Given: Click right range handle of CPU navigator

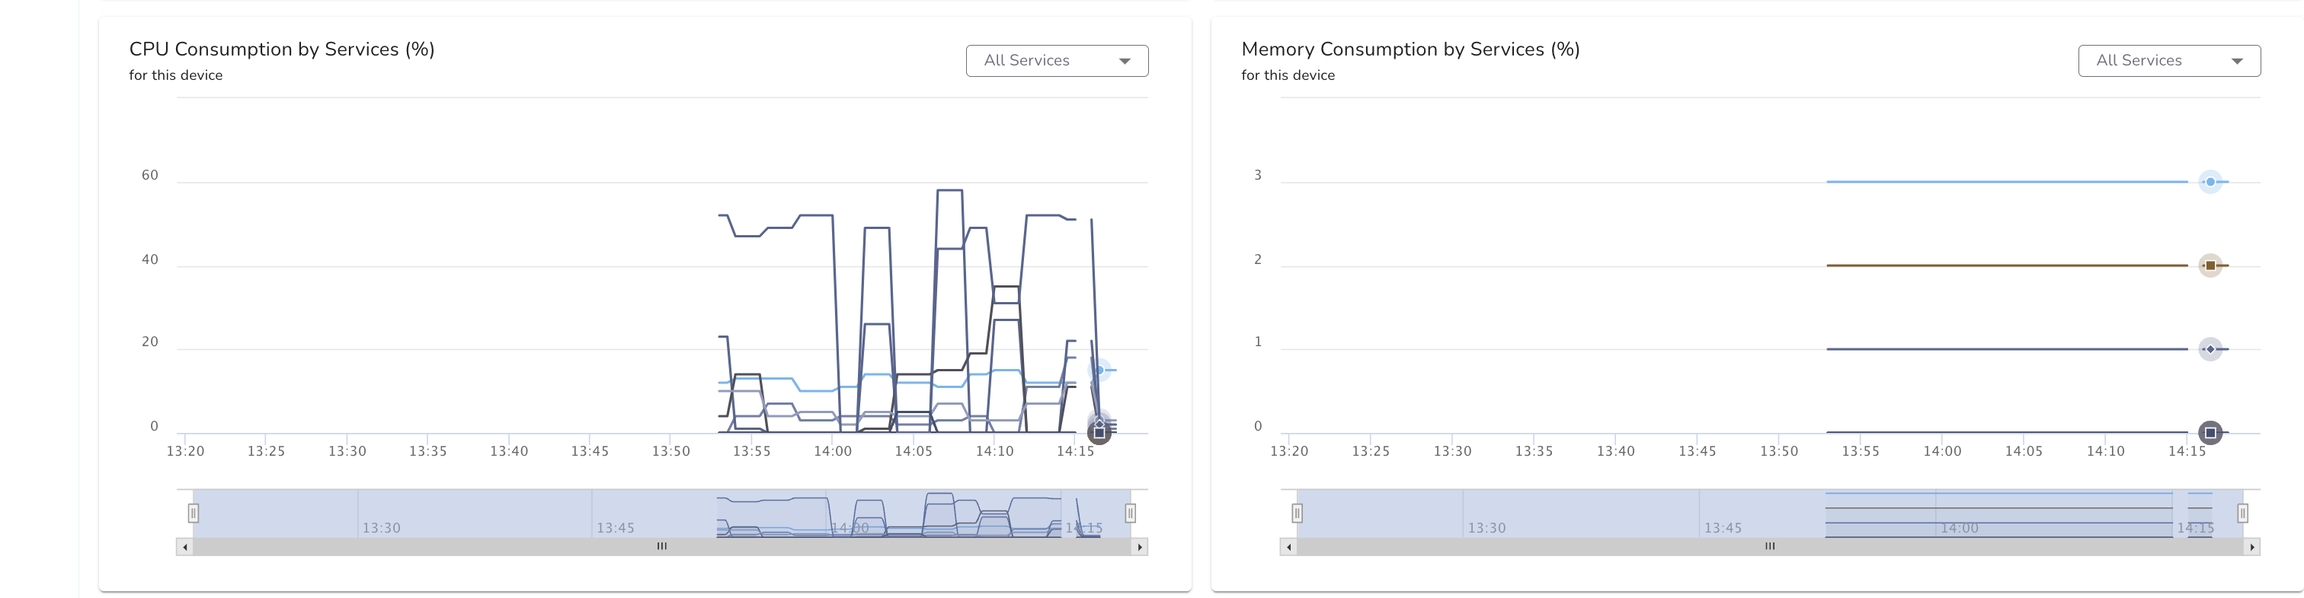Looking at the screenshot, I should 1130,513.
